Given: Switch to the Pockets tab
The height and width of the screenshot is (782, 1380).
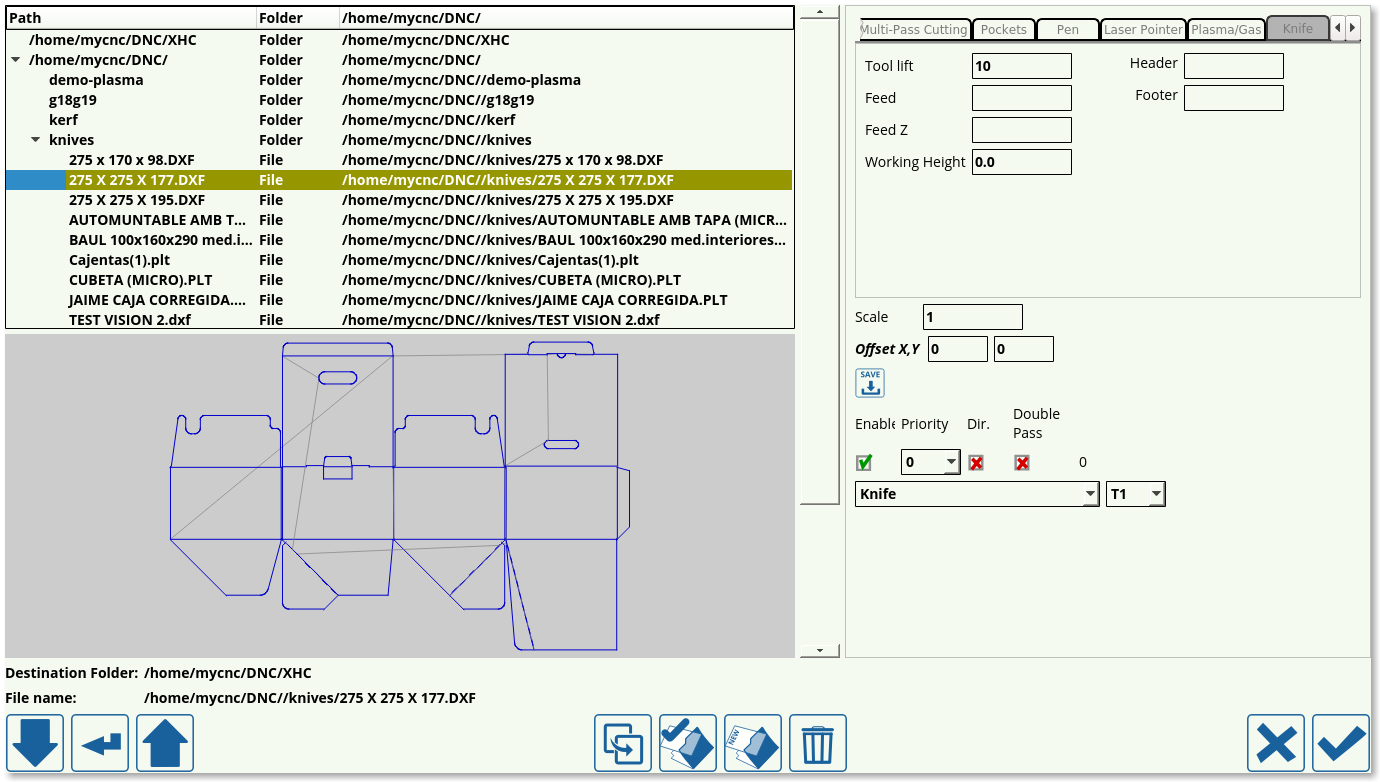Looking at the screenshot, I should click(x=1003, y=29).
